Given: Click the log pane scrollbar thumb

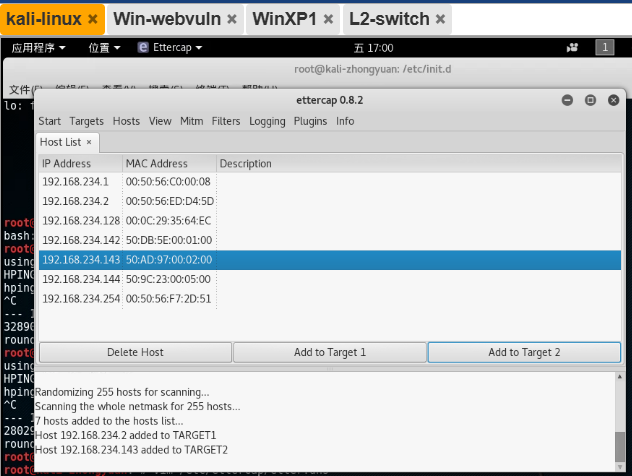Looking at the screenshot, I should coord(620,447).
